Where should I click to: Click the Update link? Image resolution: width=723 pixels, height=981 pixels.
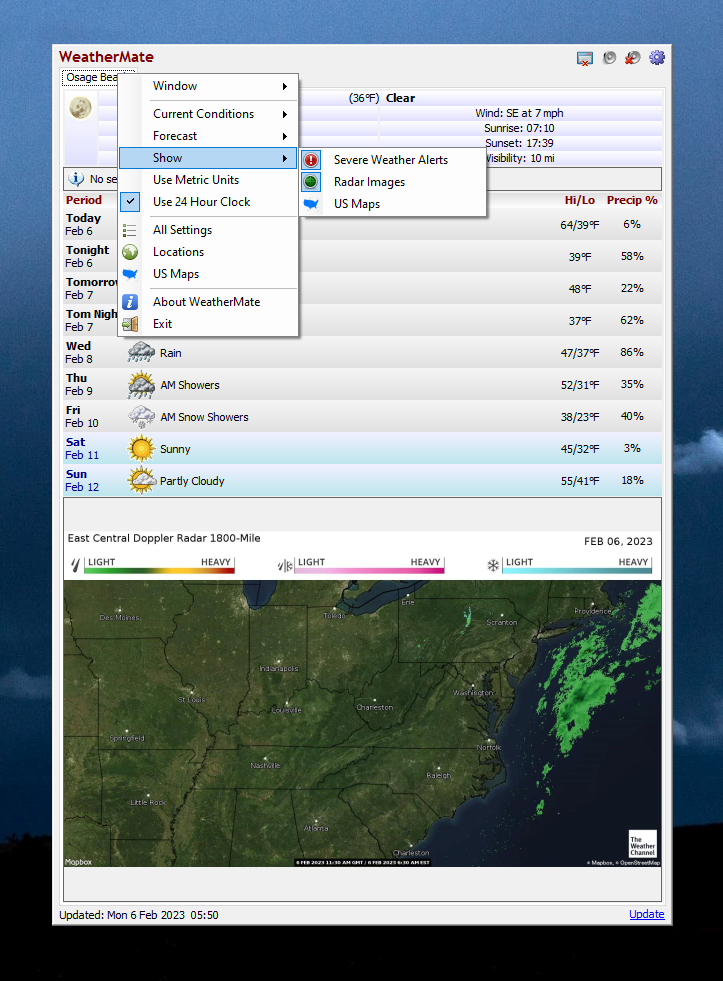[646, 914]
